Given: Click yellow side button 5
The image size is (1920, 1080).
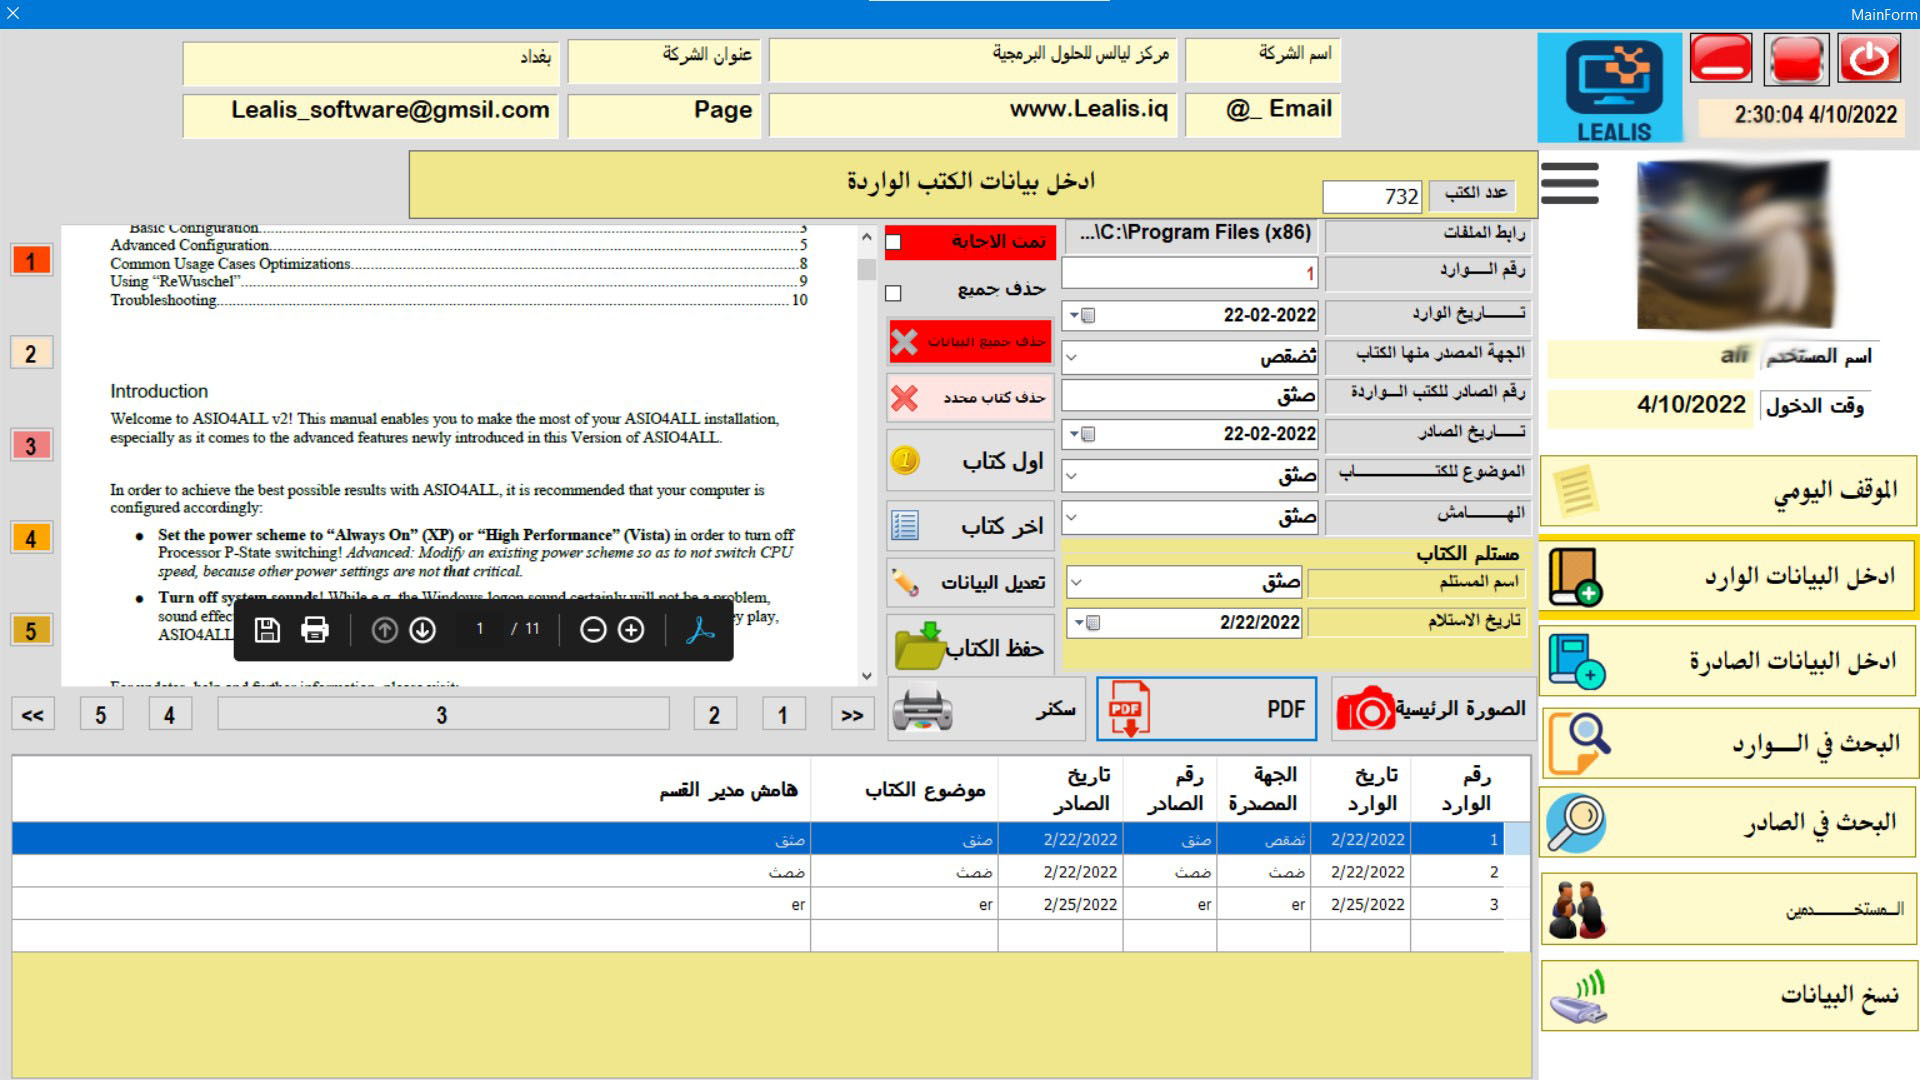Looking at the screenshot, I should coord(31,630).
